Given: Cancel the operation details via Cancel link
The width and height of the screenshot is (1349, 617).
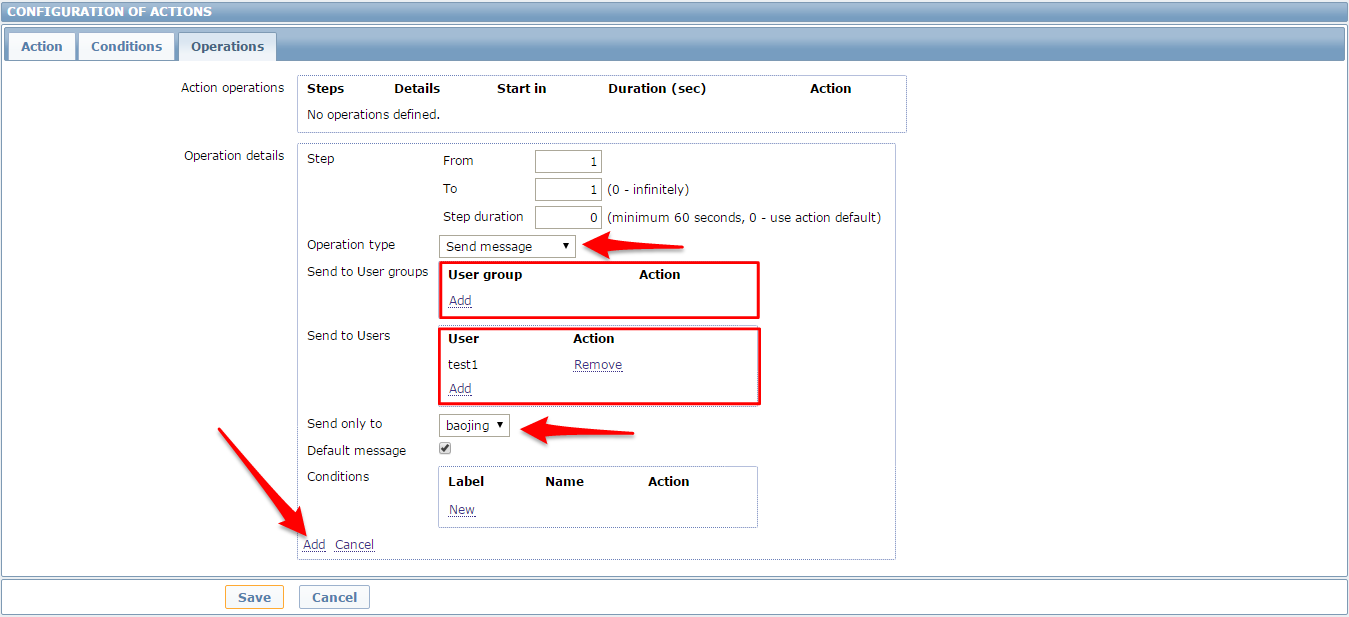Looking at the screenshot, I should click(354, 545).
